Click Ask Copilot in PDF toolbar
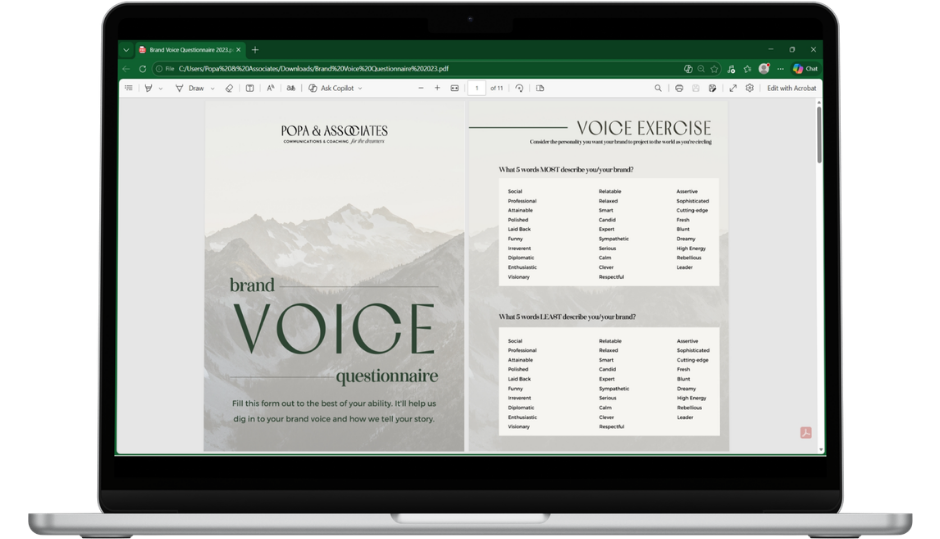Image resolution: width=940 pixels, height=539 pixels. (331, 88)
